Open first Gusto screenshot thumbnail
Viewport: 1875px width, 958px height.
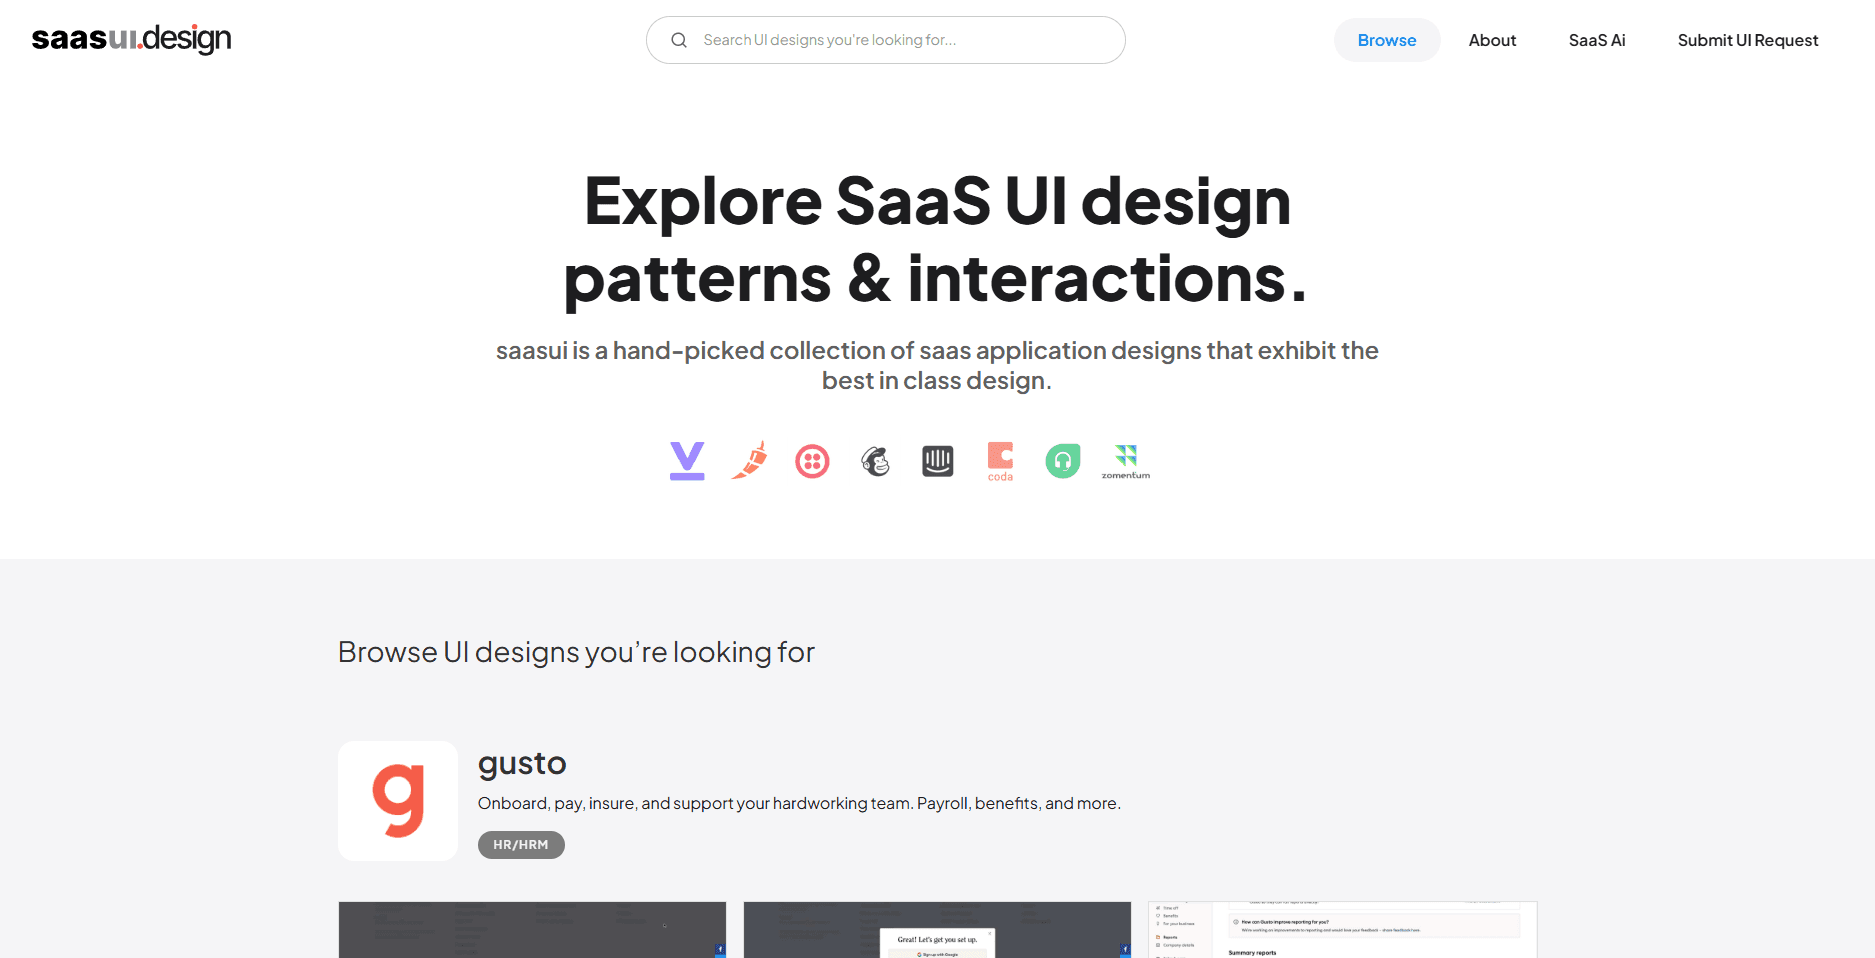click(x=532, y=930)
